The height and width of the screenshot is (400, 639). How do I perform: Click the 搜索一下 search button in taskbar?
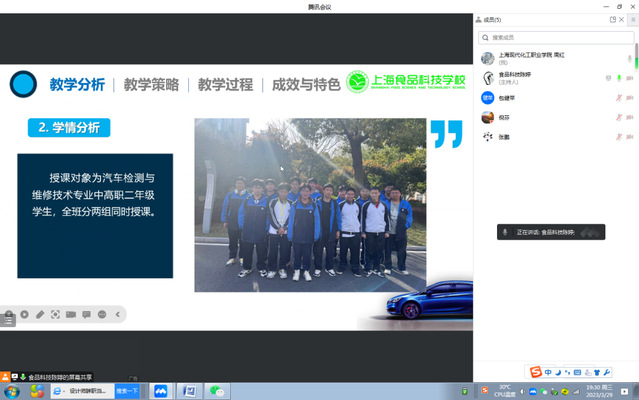[x=127, y=391]
